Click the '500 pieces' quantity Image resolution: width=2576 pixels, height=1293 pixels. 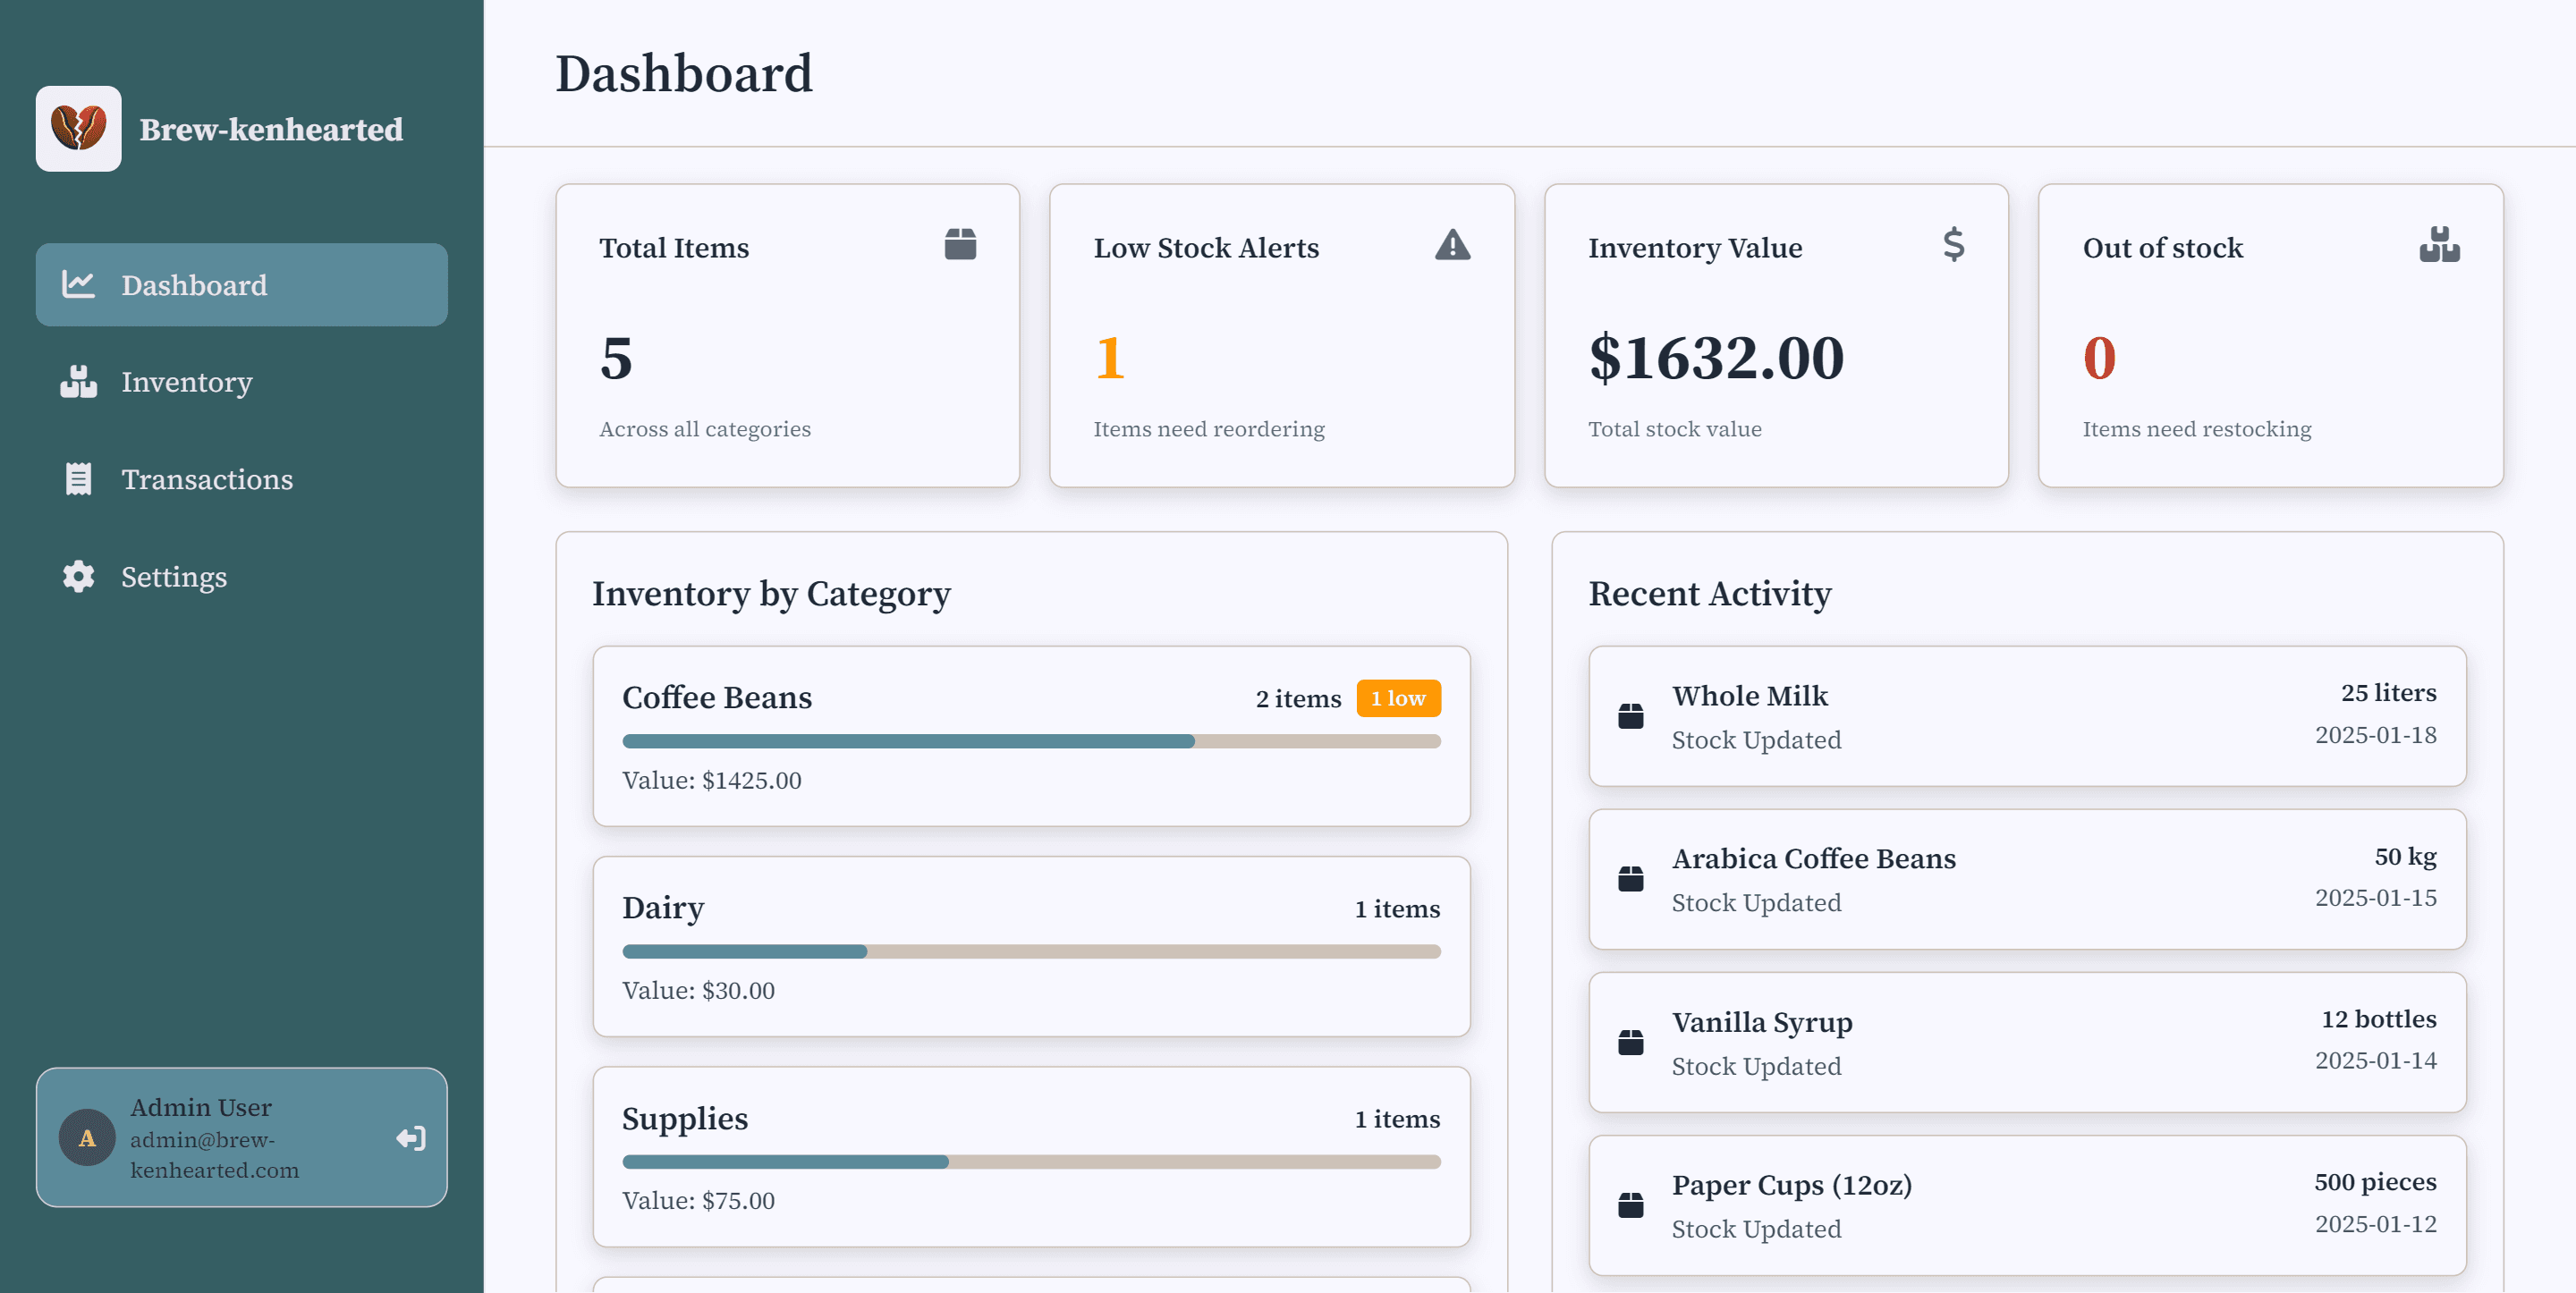pos(2375,1181)
